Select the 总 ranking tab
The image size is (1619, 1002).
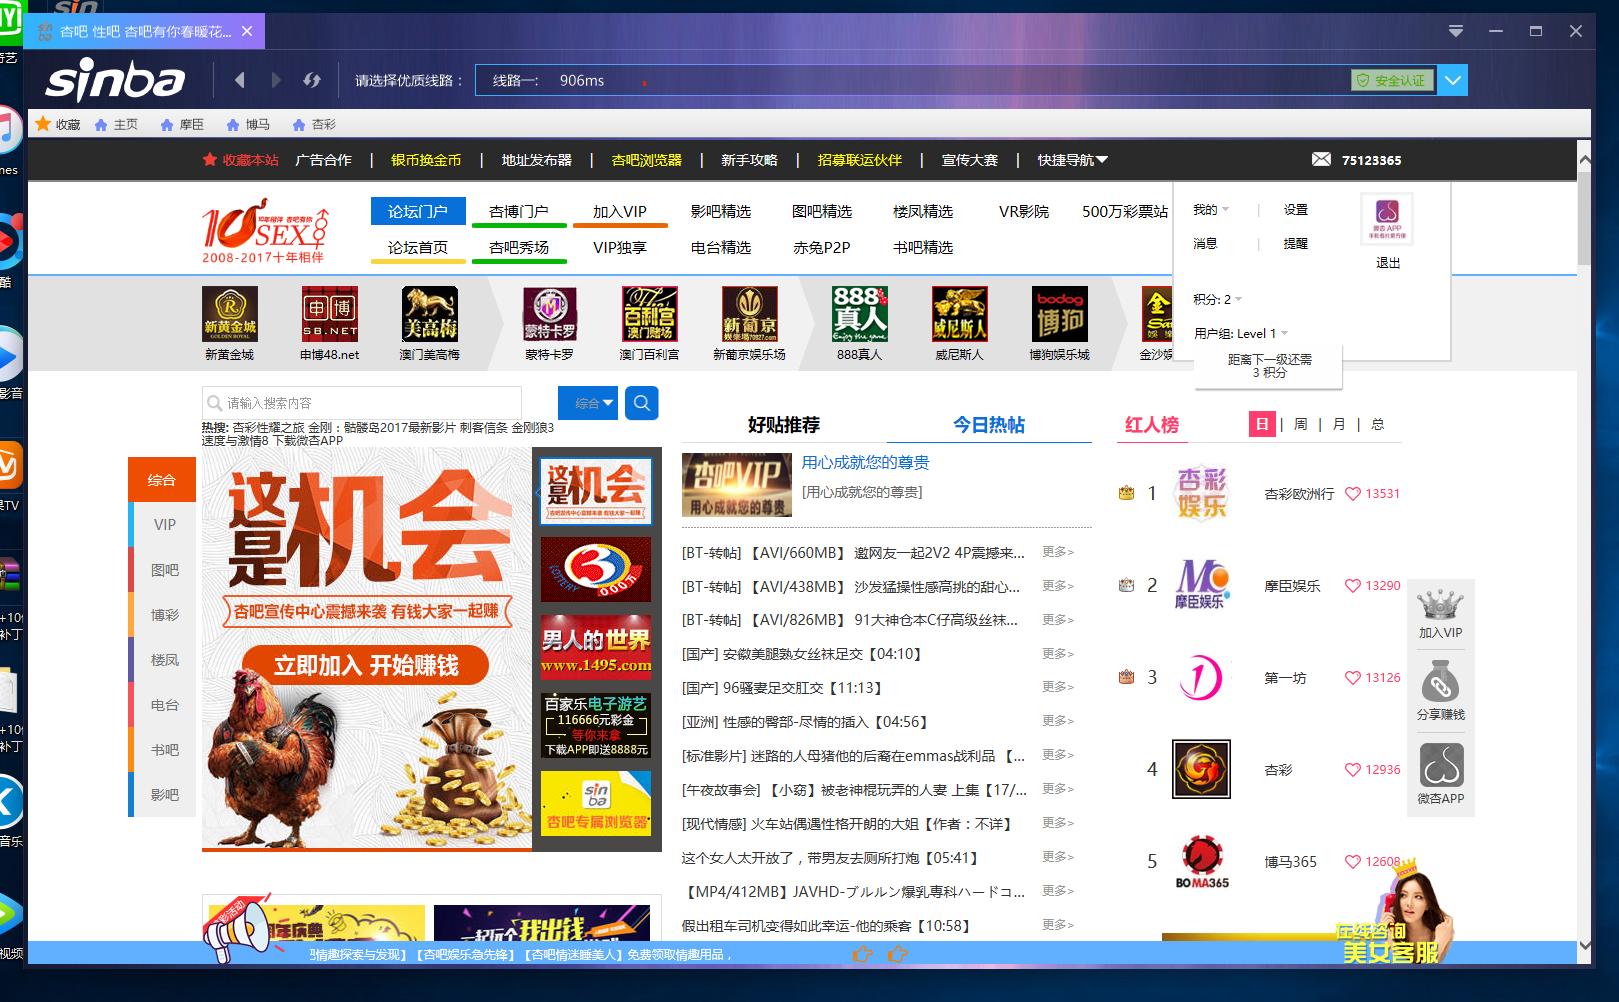point(1377,424)
